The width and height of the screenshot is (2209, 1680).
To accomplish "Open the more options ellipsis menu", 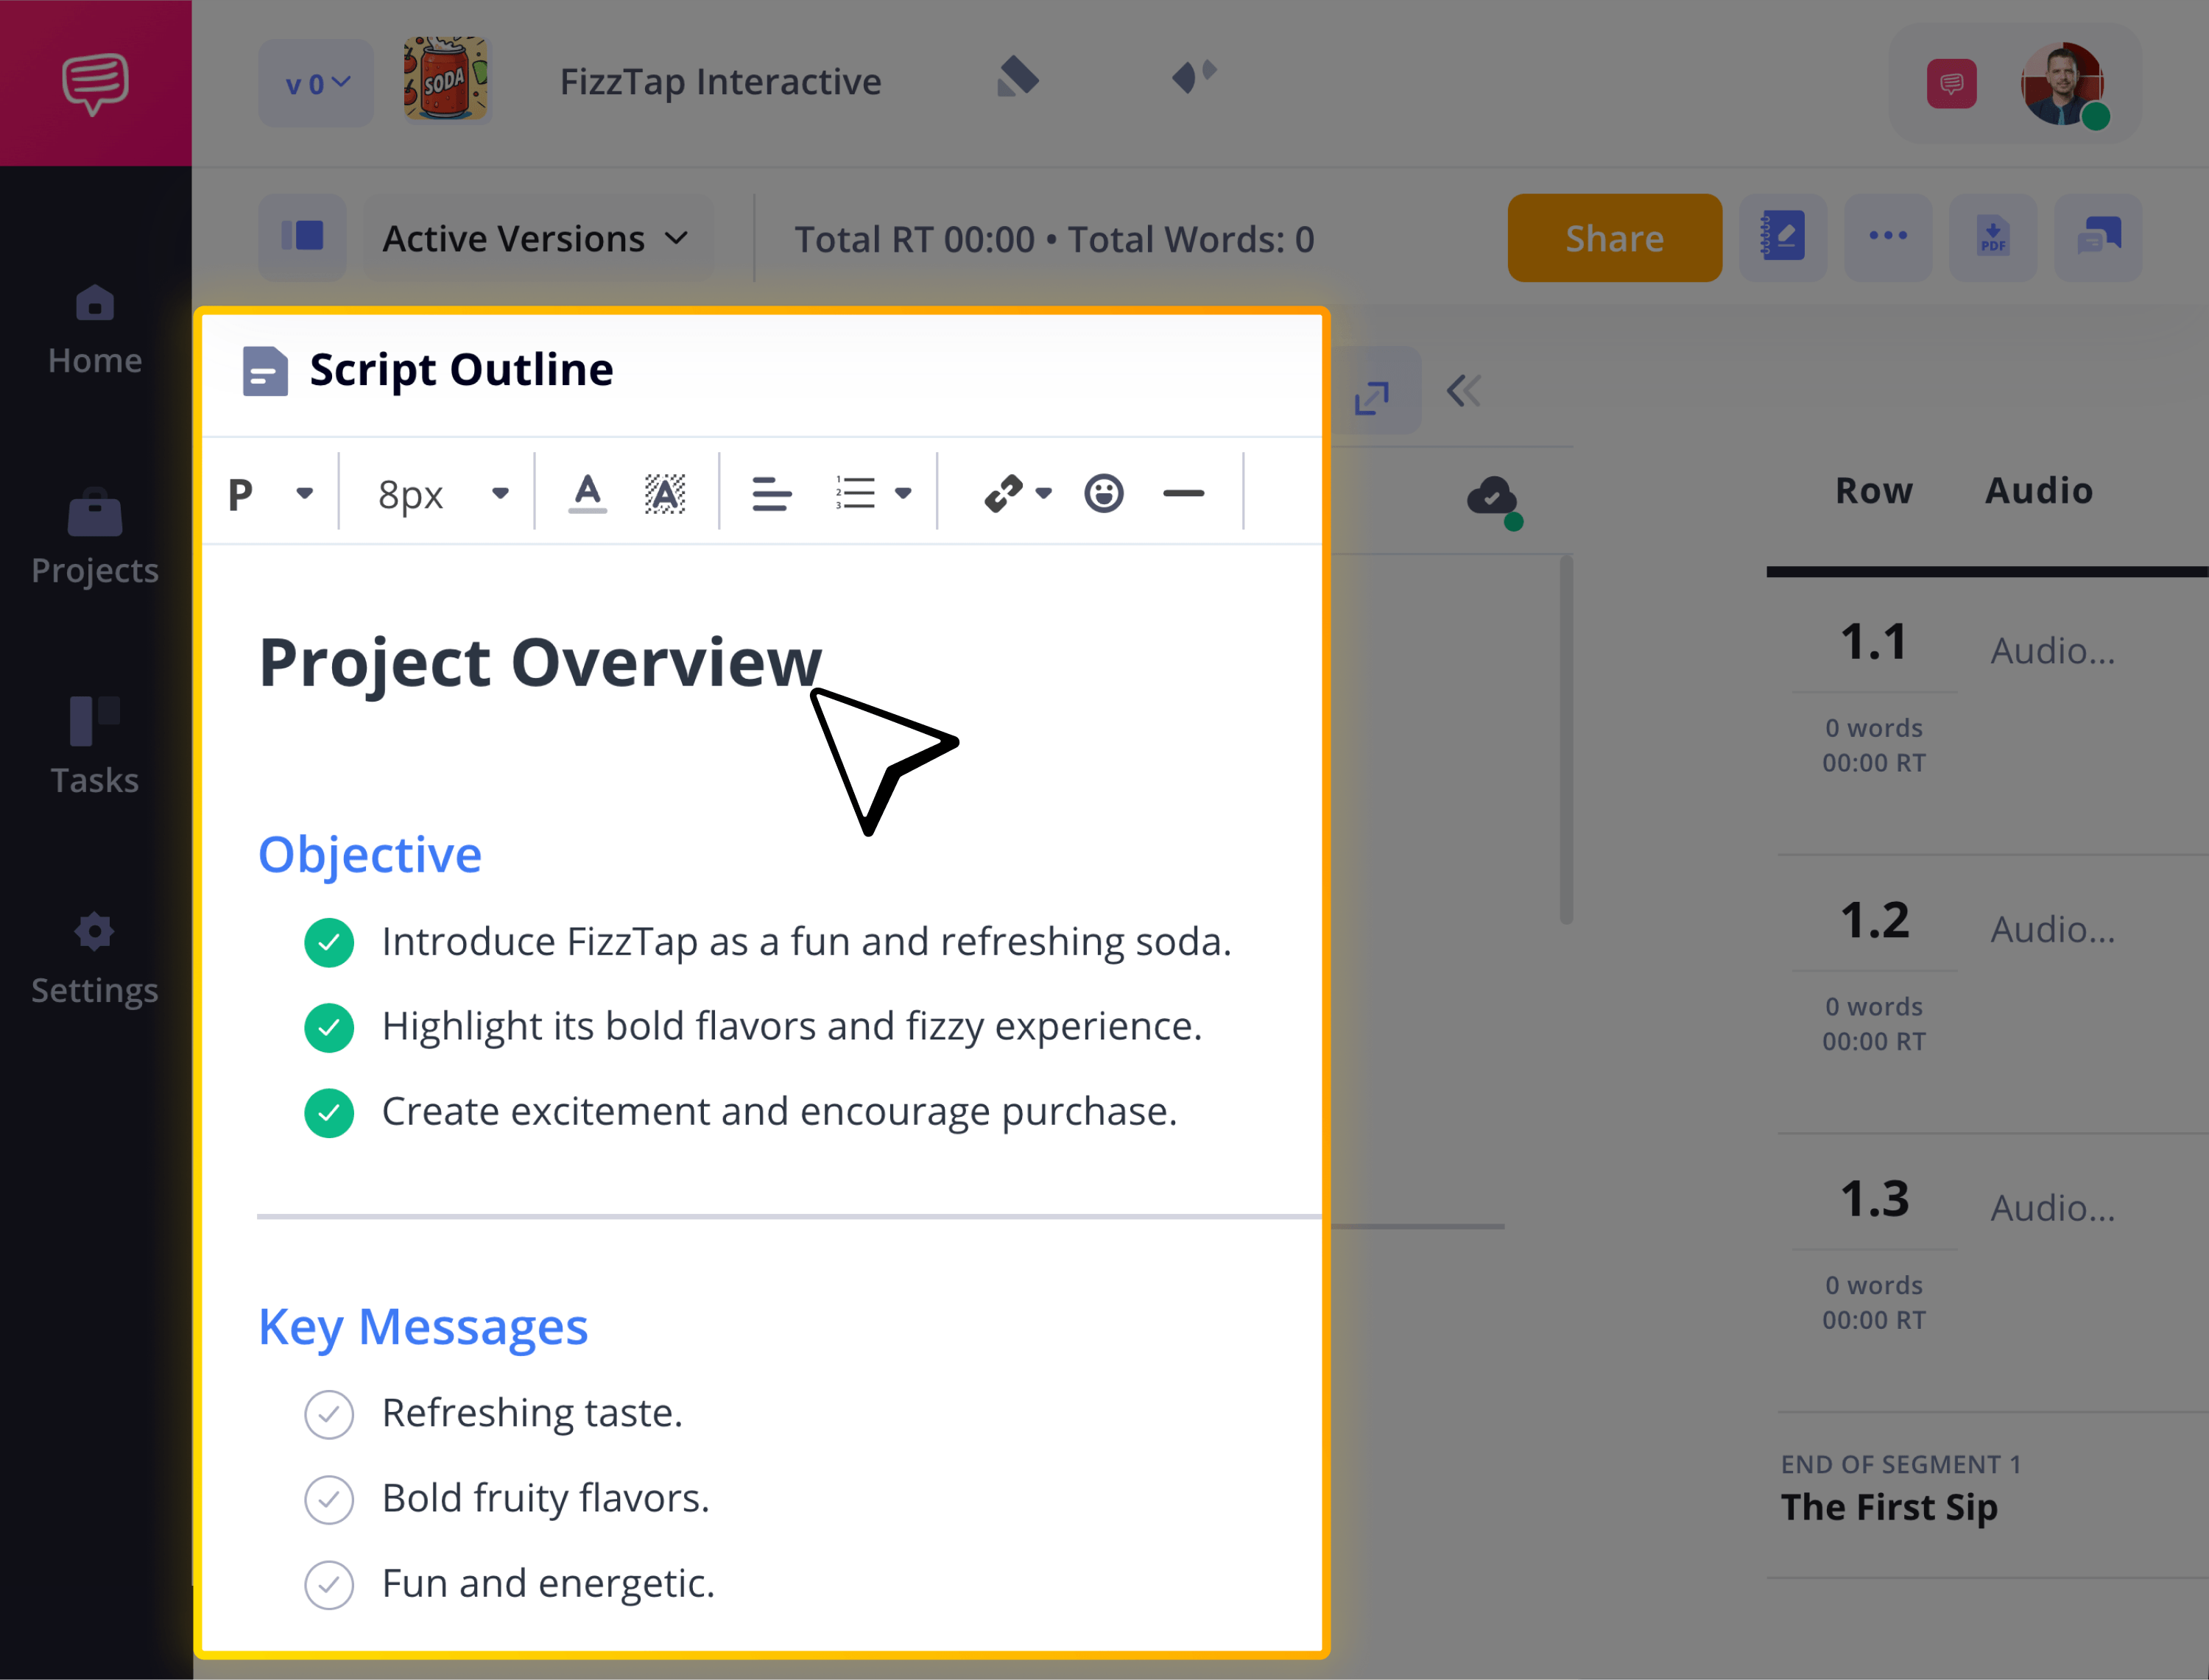I will (1888, 238).
